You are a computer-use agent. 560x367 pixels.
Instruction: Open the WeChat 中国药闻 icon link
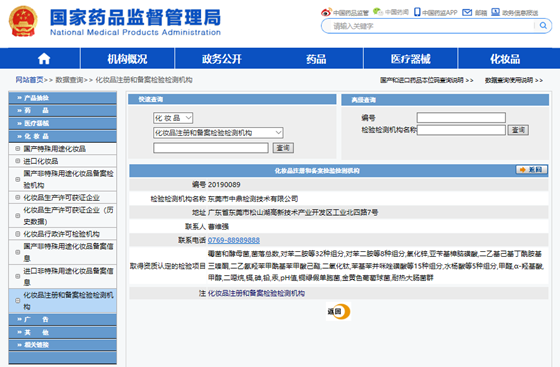pyautogui.click(x=378, y=12)
